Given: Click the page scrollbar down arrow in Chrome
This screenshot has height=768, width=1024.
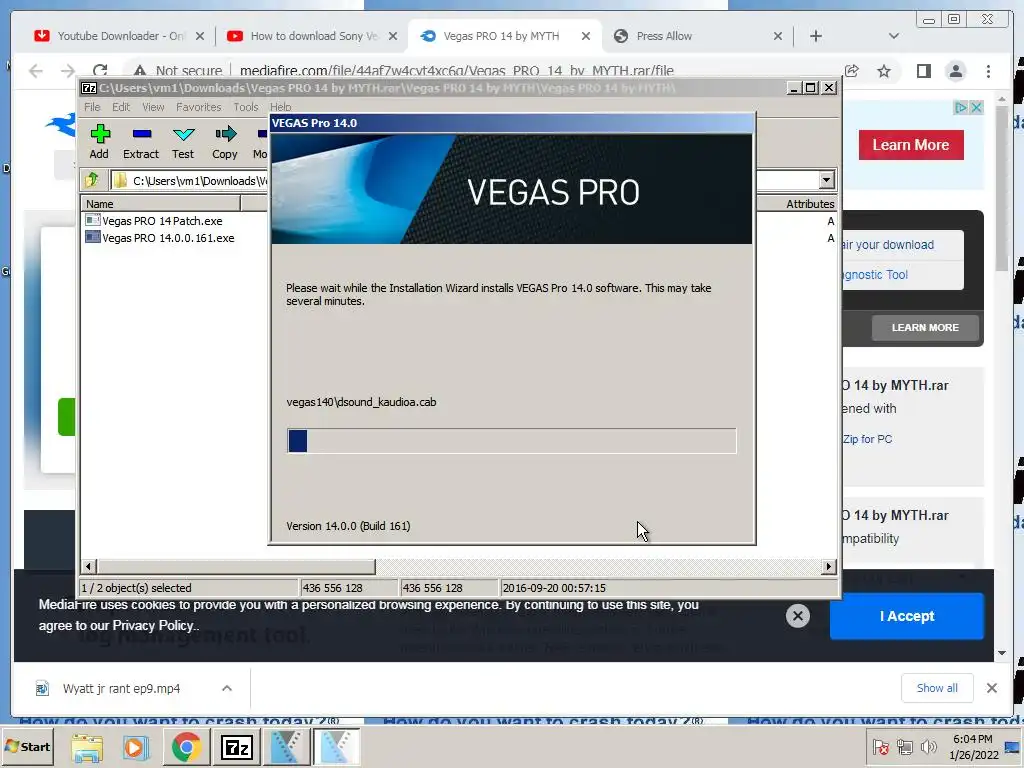Looking at the screenshot, I should [1002, 652].
